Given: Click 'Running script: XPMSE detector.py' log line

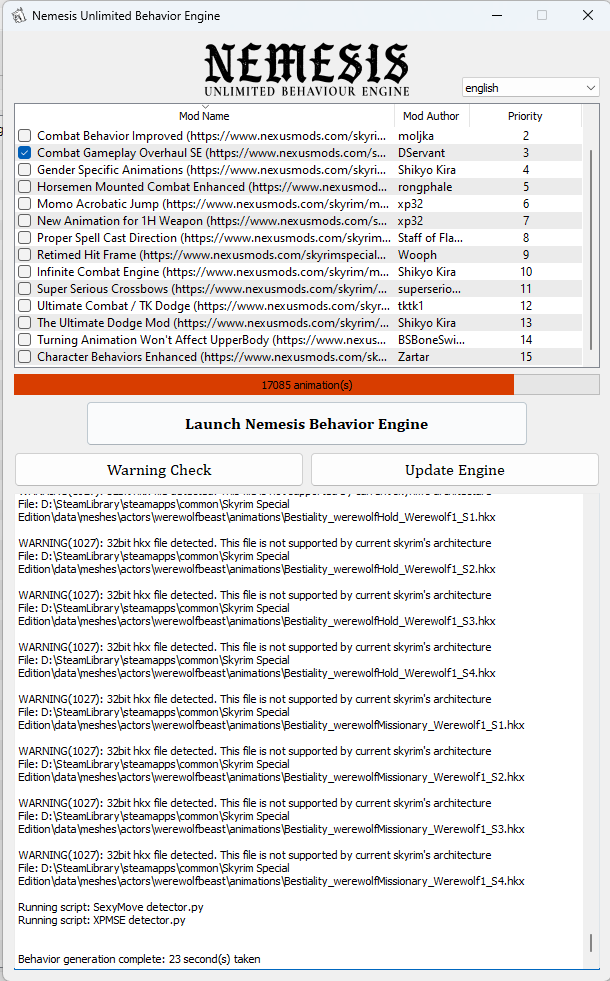Looking at the screenshot, I should pyautogui.click(x=101, y=920).
